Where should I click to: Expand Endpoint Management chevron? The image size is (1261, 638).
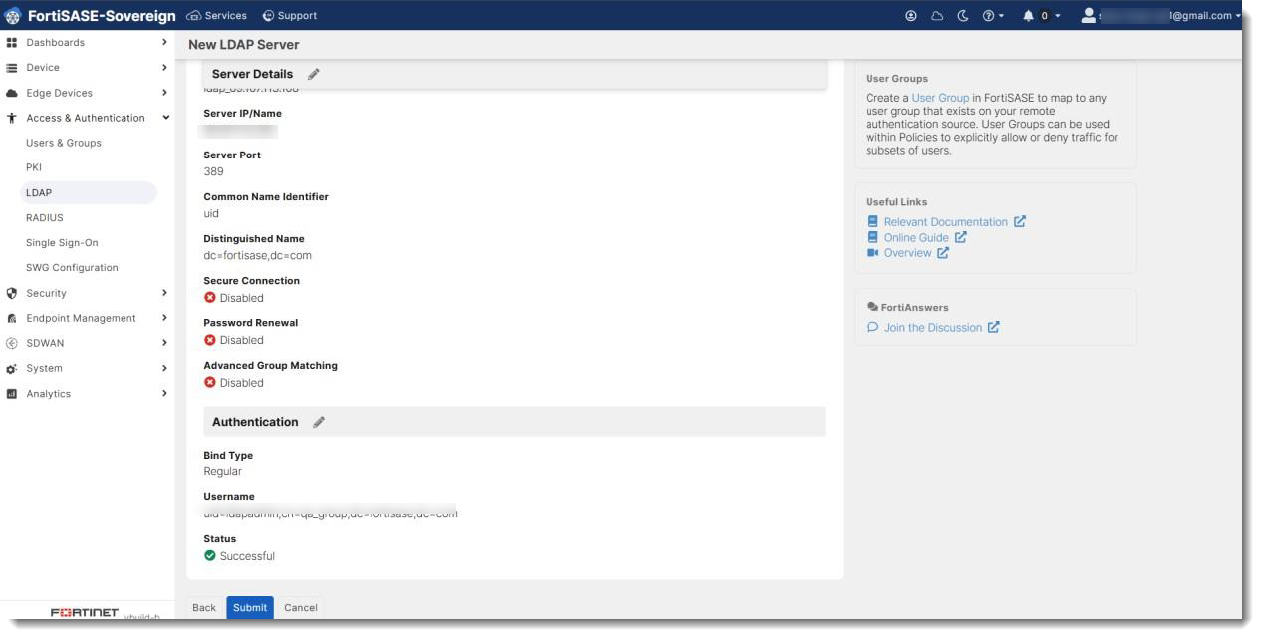pyautogui.click(x=164, y=317)
